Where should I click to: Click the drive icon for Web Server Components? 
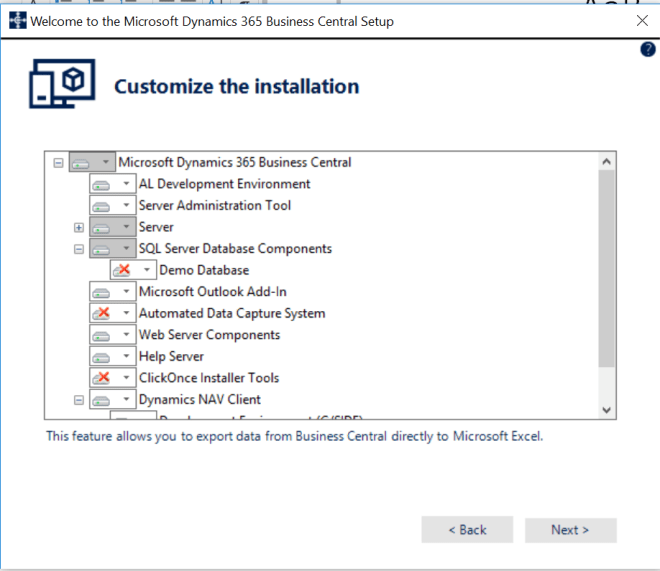coord(101,336)
